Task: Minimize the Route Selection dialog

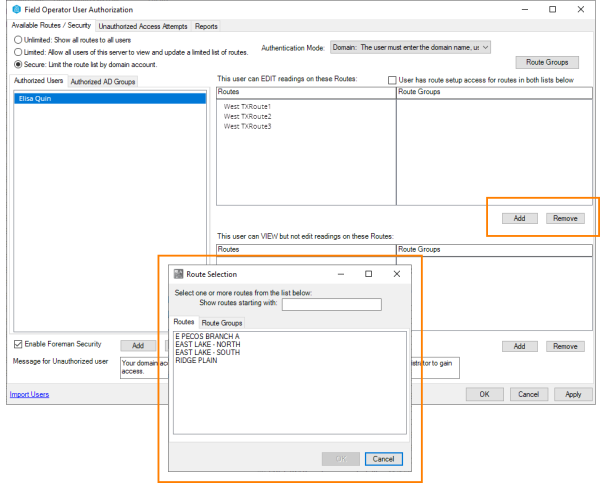Action: click(341, 274)
